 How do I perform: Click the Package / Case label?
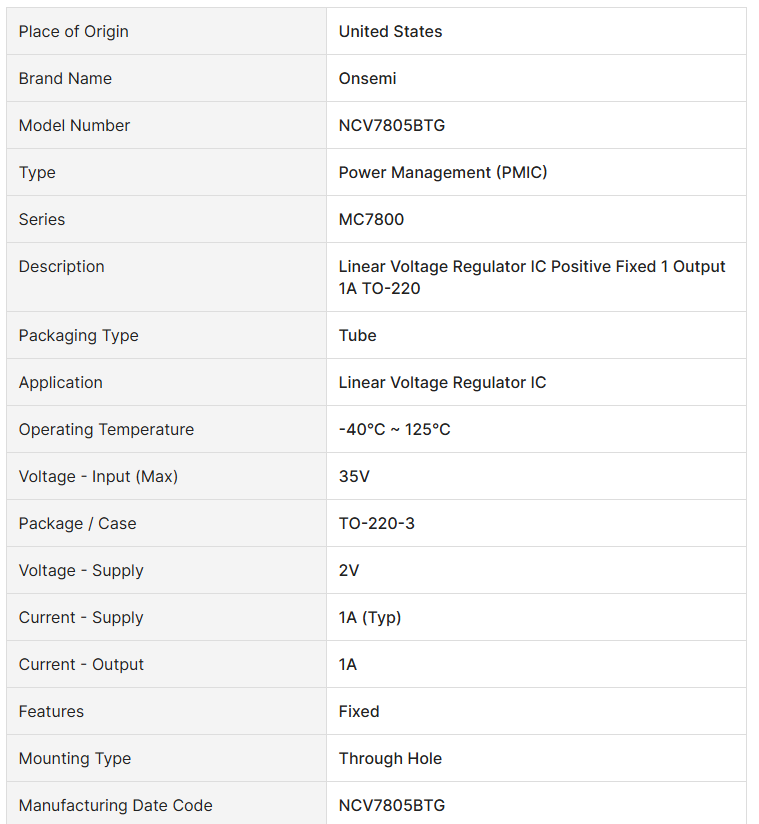click(77, 523)
